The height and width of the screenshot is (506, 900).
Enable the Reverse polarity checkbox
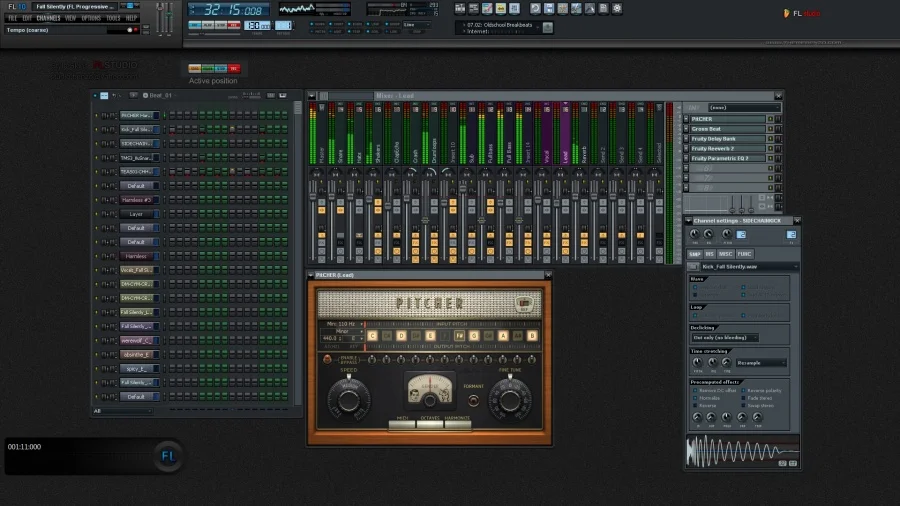pos(744,390)
